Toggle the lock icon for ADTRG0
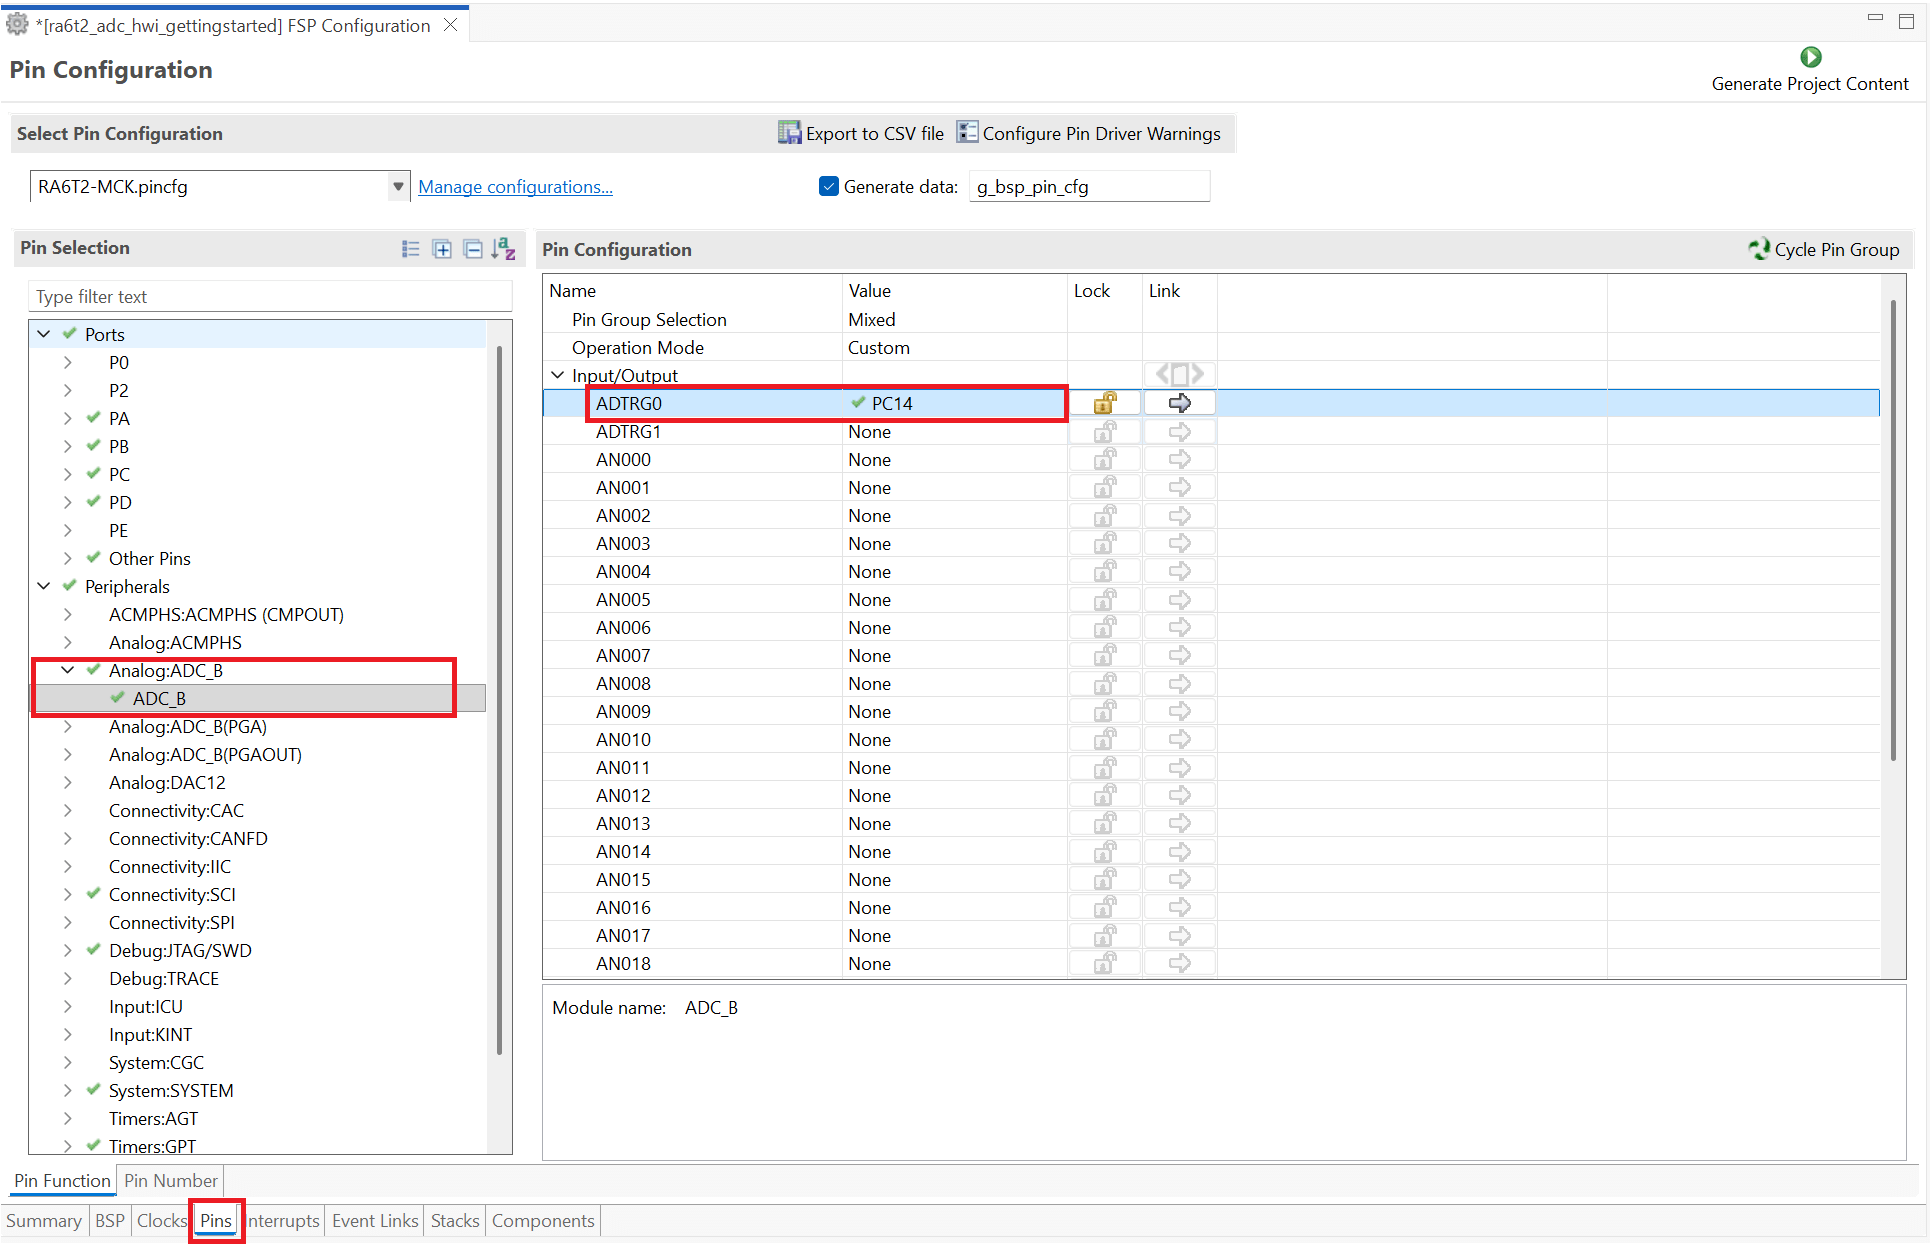 [1104, 403]
